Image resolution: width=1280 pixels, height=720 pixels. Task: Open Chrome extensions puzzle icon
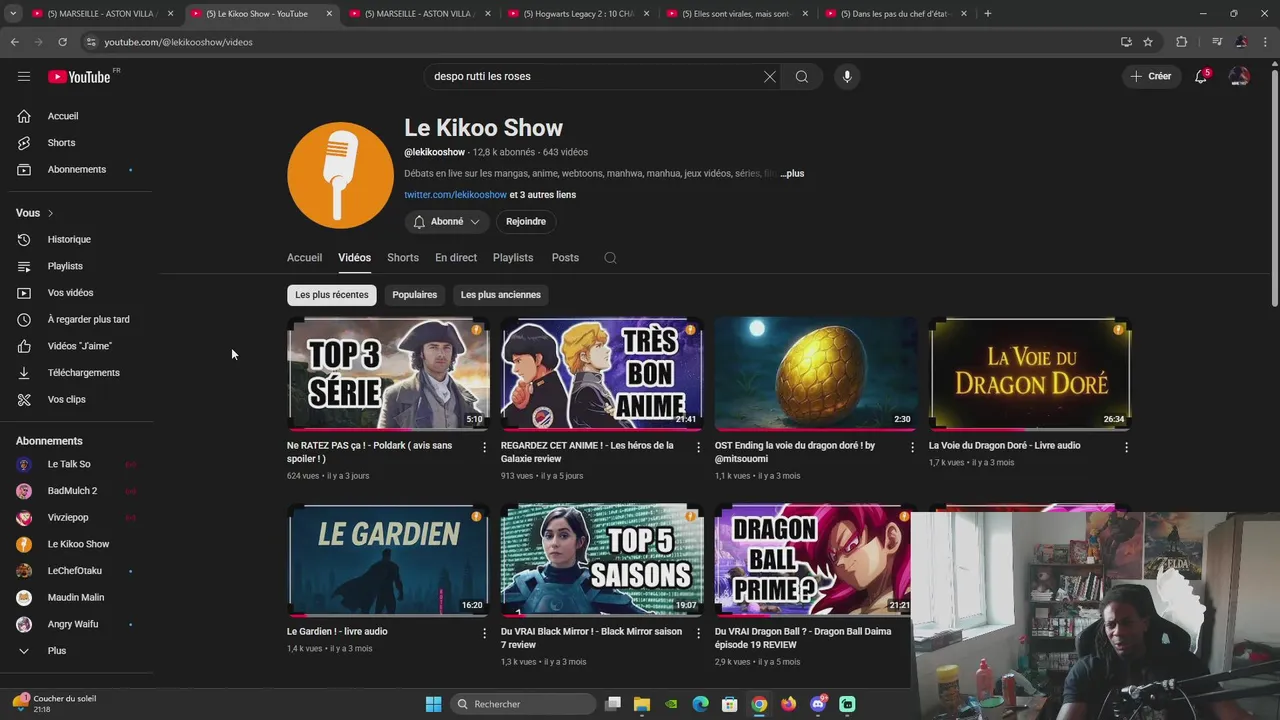(1181, 42)
